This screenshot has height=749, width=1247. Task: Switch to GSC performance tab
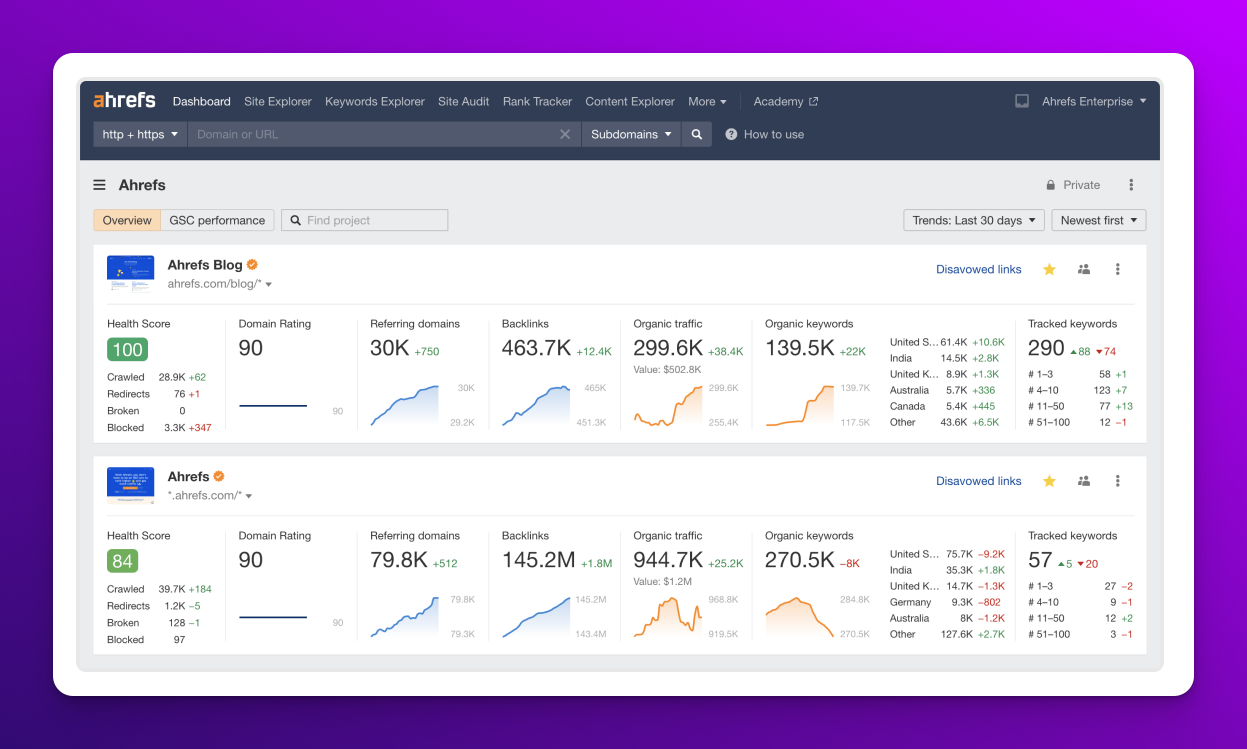point(217,220)
